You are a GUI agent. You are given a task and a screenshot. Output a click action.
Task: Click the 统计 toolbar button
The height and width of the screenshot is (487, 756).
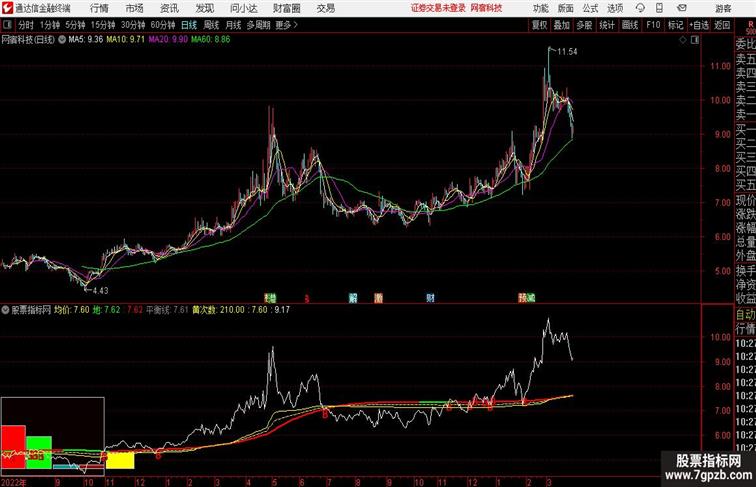coord(607,25)
